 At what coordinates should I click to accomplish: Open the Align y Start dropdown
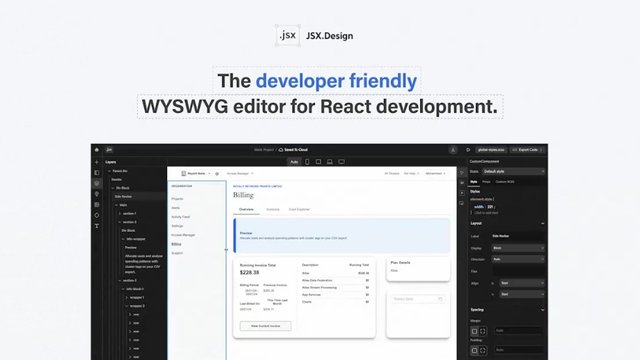522,294
